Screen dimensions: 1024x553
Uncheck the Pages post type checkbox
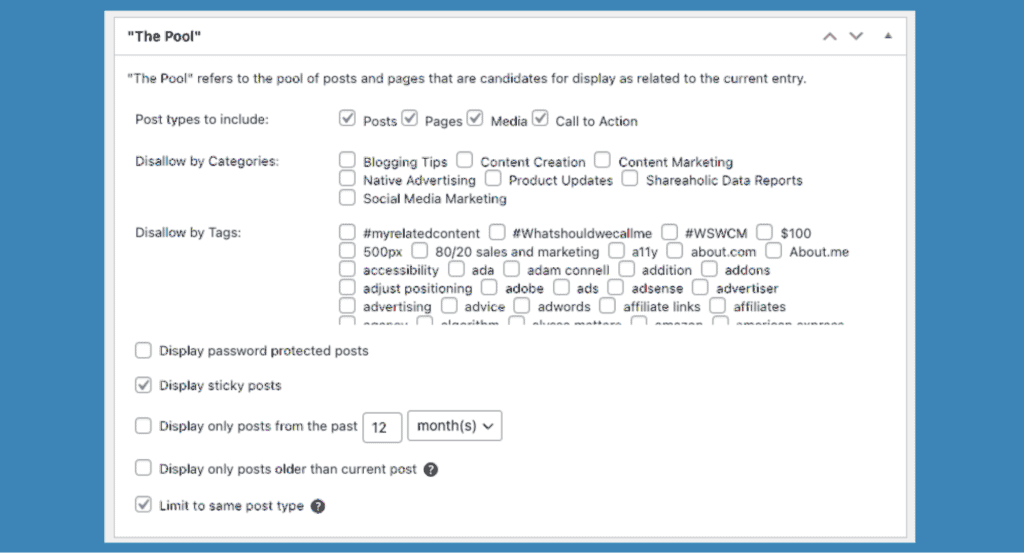[x=409, y=119]
